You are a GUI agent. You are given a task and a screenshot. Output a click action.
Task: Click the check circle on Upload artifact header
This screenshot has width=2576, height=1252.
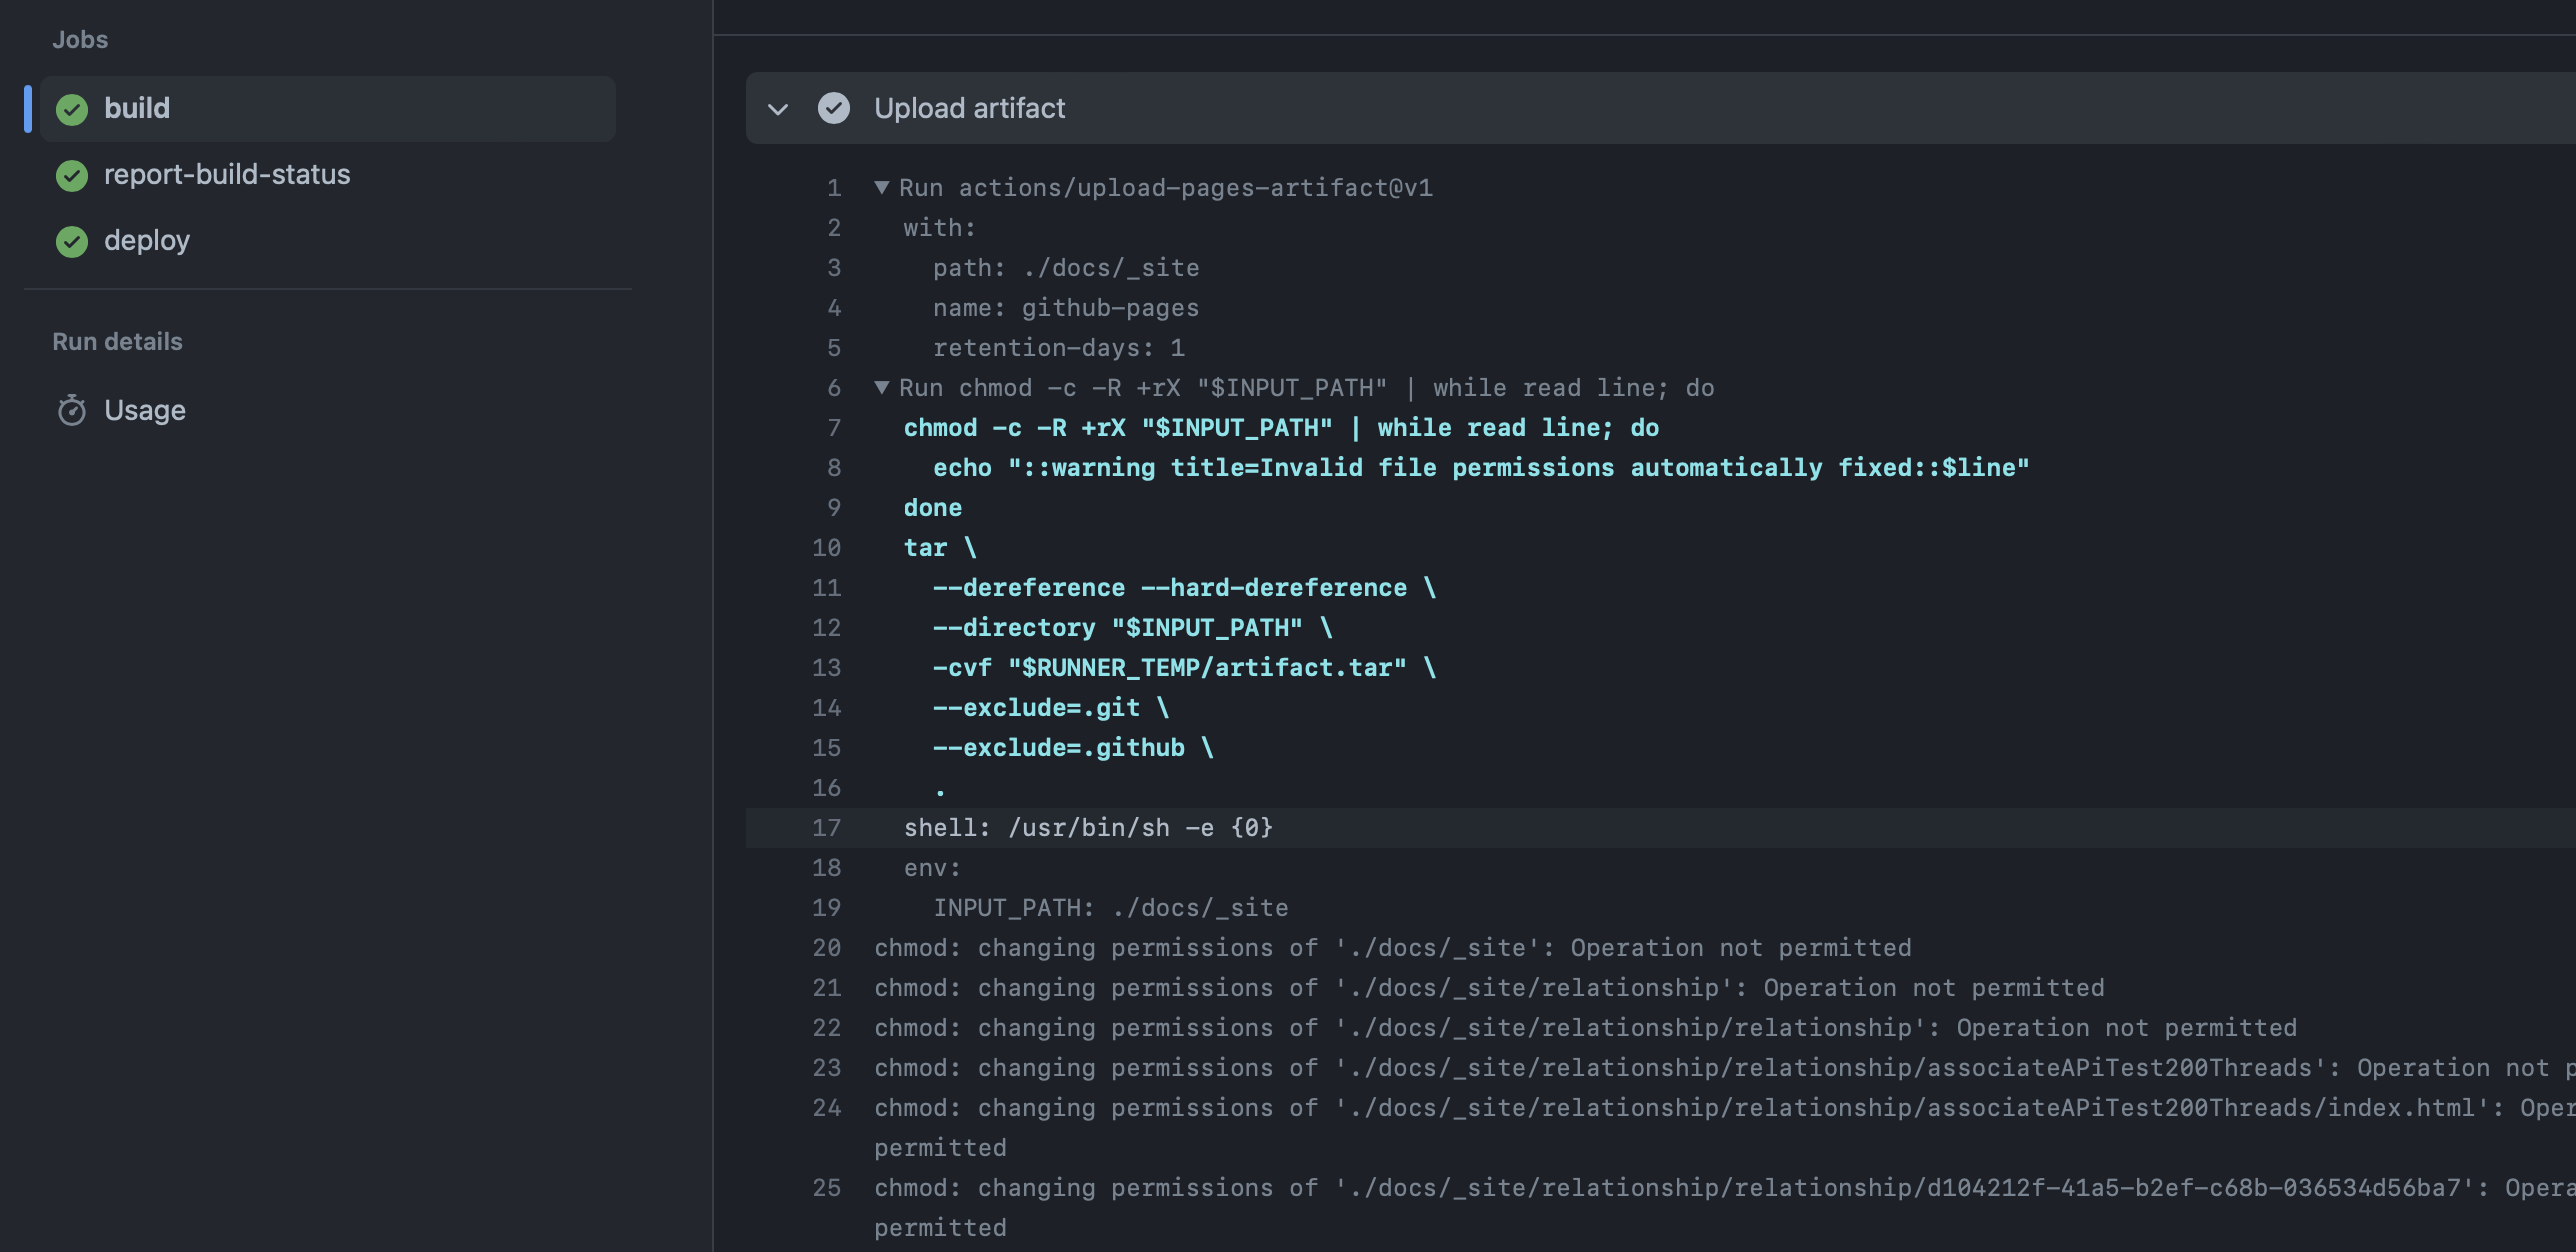(834, 108)
